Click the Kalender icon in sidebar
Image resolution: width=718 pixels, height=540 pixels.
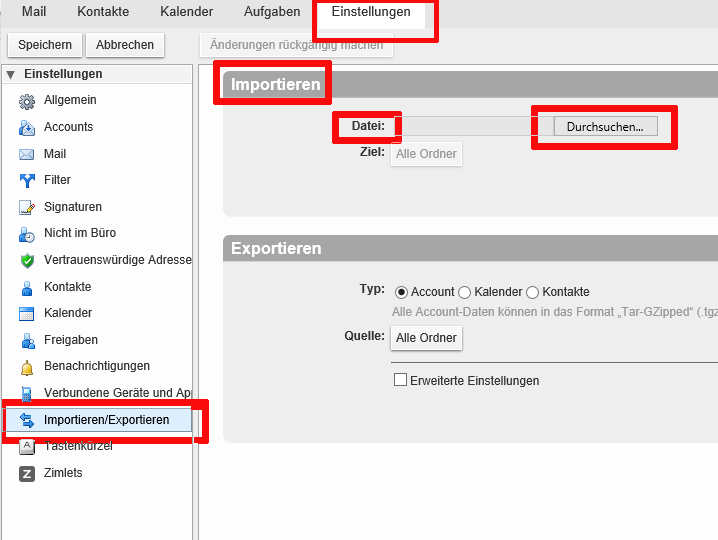point(27,314)
